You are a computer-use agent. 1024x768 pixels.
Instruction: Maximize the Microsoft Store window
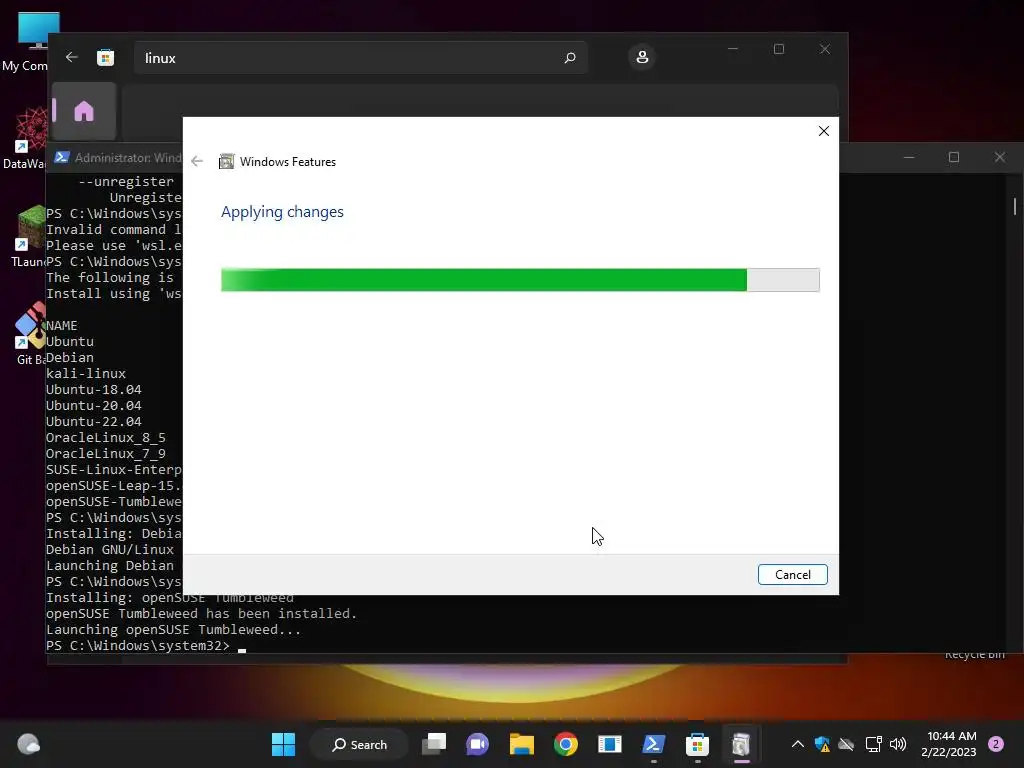pos(778,49)
